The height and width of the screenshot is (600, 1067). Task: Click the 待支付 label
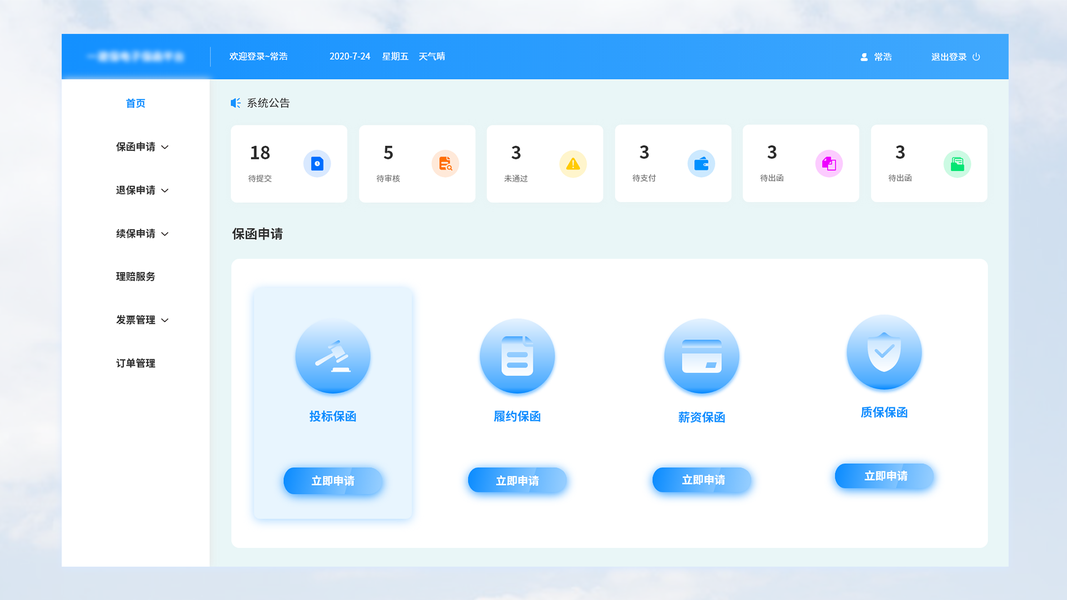(644, 178)
